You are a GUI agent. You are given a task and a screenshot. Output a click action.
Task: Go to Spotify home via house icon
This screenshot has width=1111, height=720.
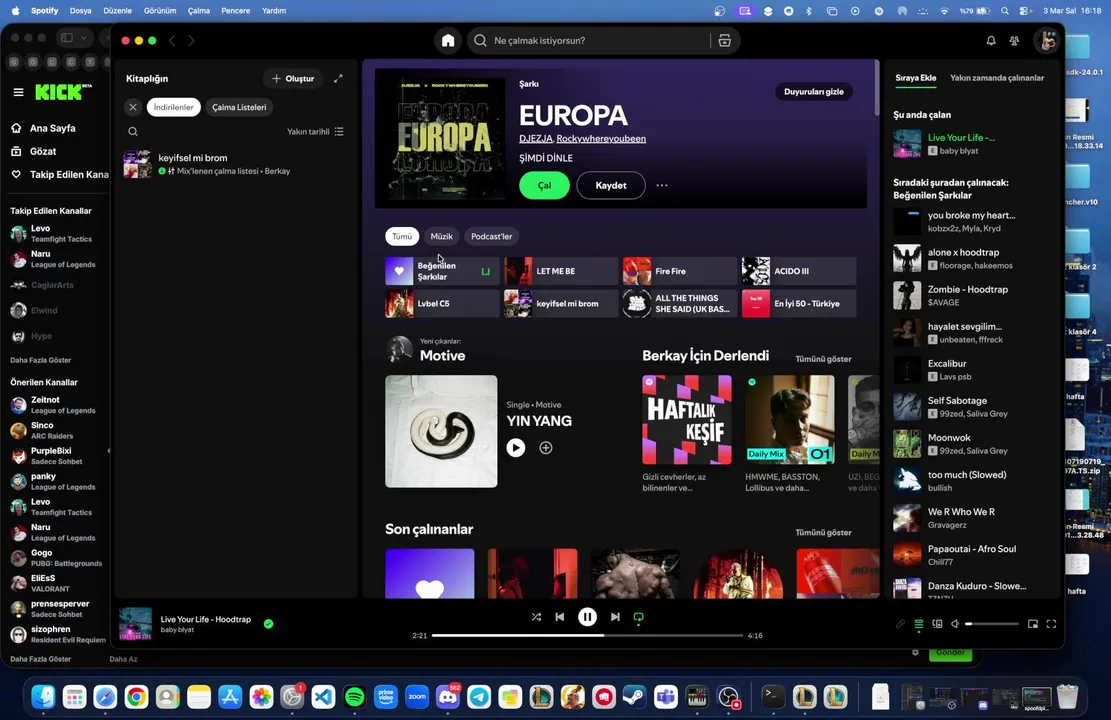click(x=448, y=40)
